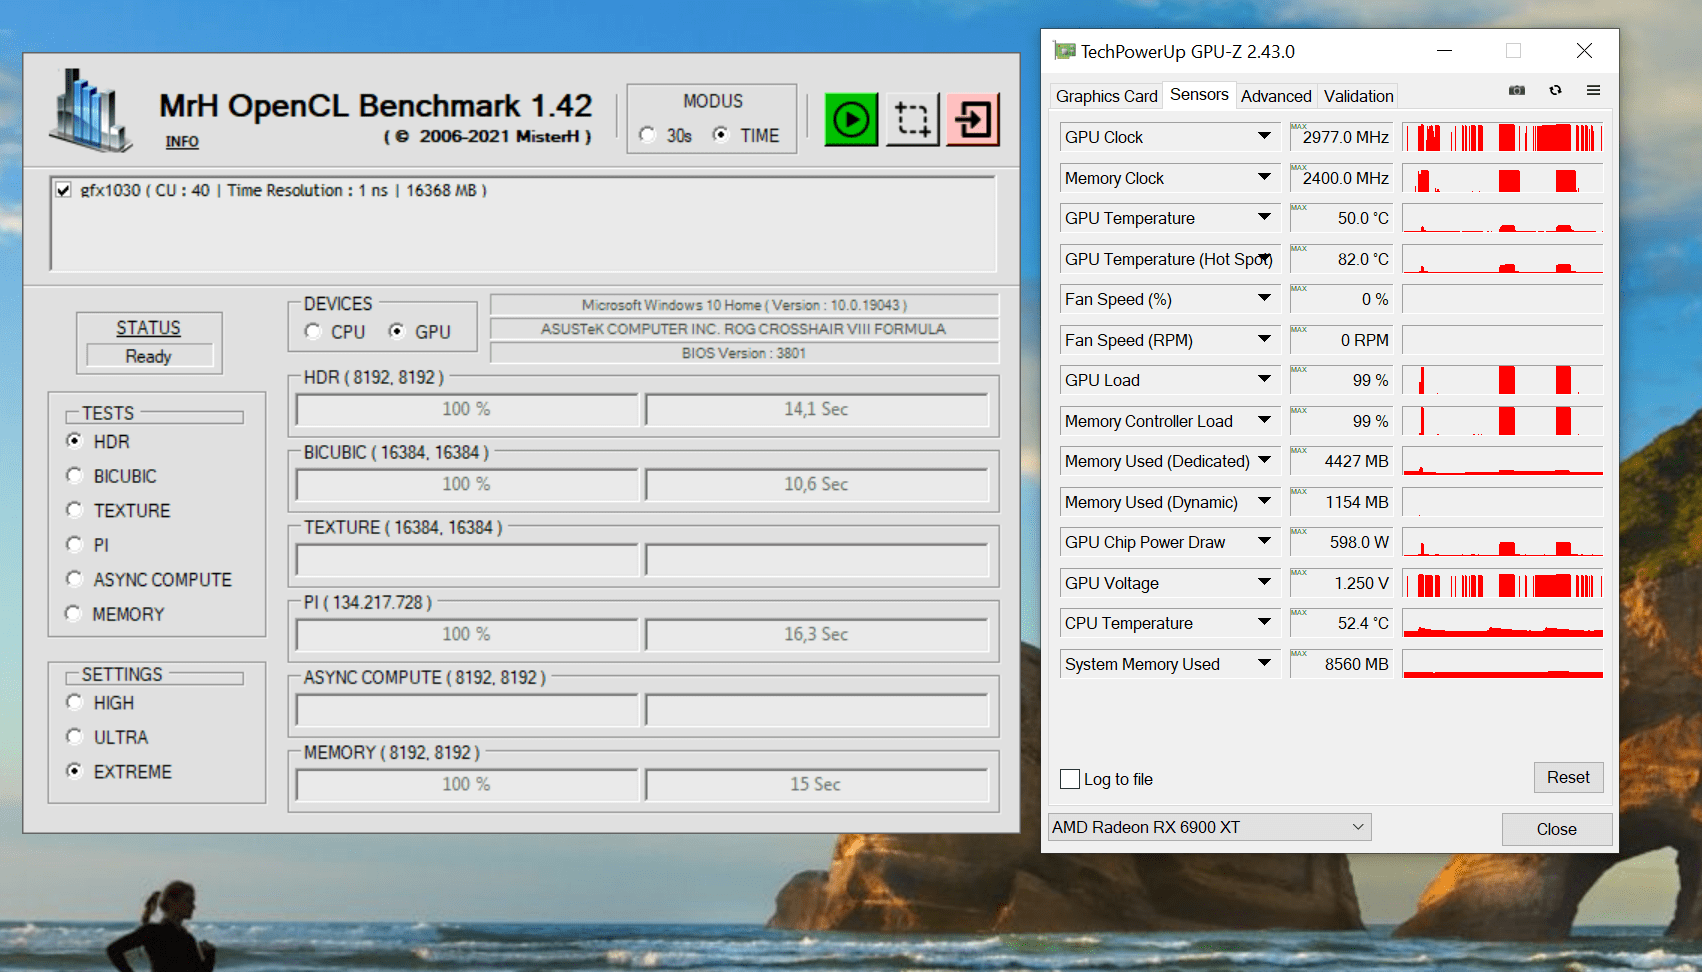
Task: Expand the Memory Controller Load dropdown
Action: pos(1264,420)
